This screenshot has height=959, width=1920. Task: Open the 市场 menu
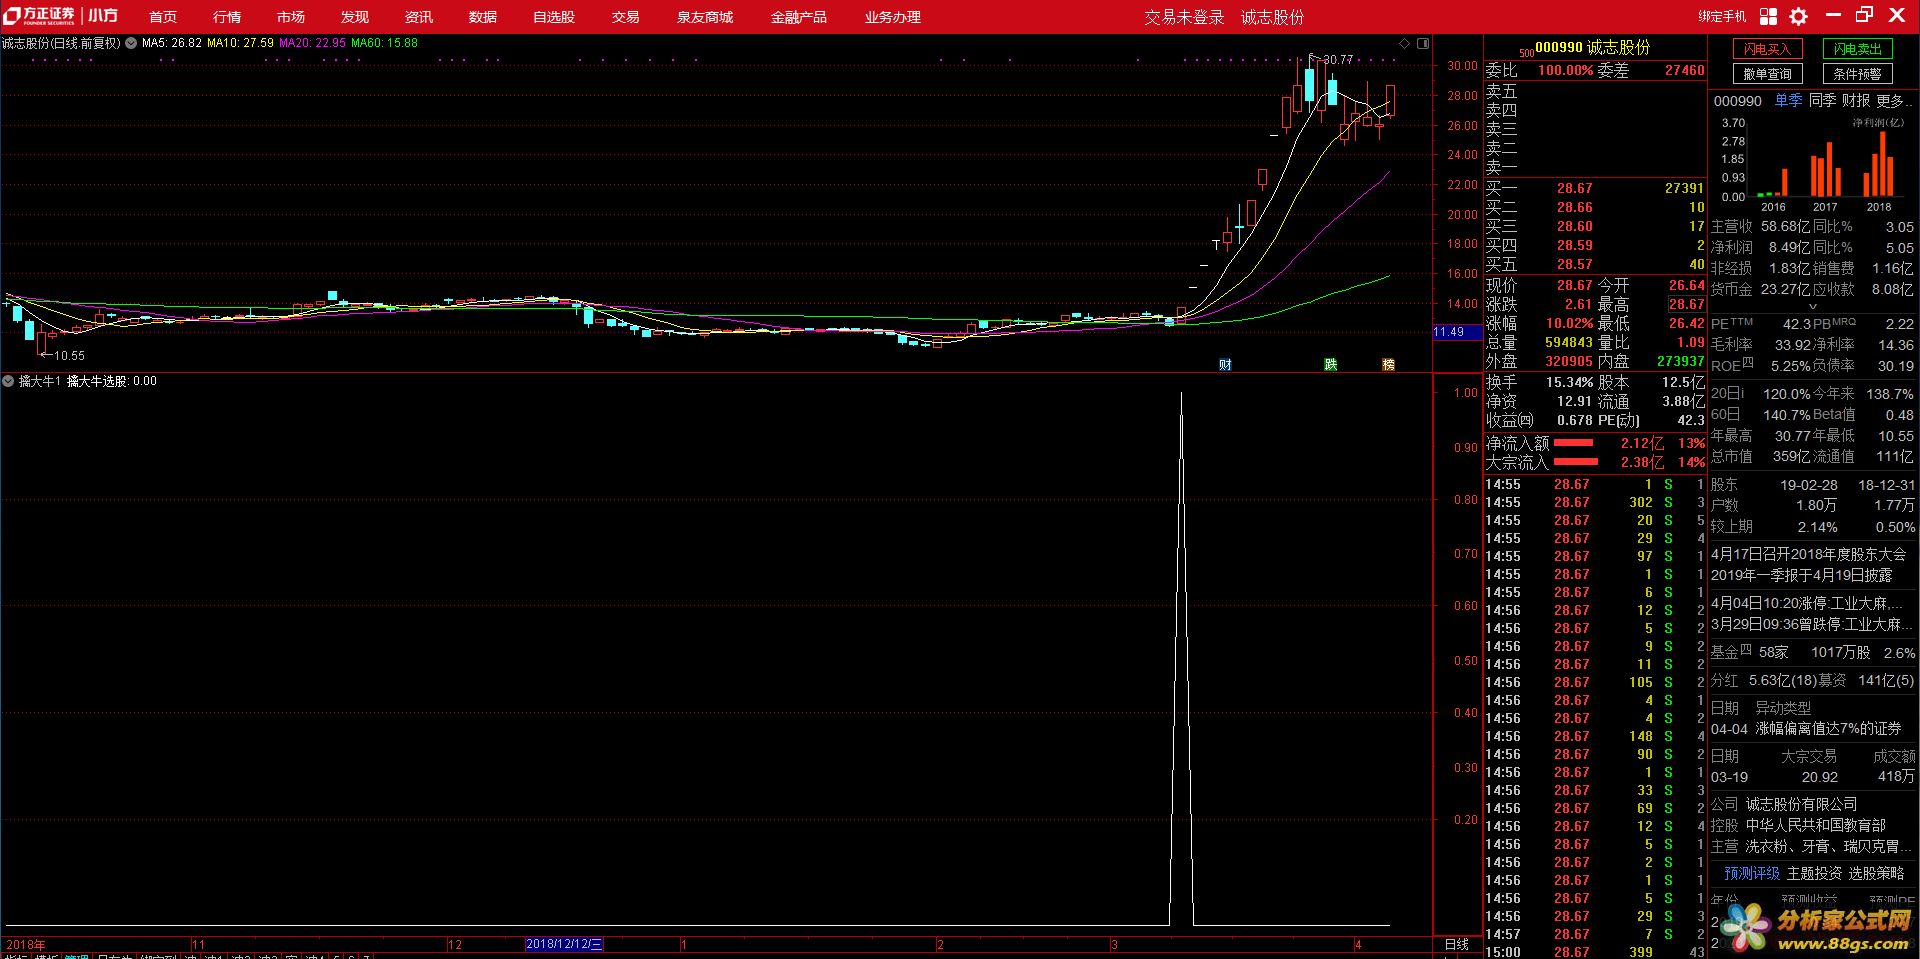click(x=291, y=17)
